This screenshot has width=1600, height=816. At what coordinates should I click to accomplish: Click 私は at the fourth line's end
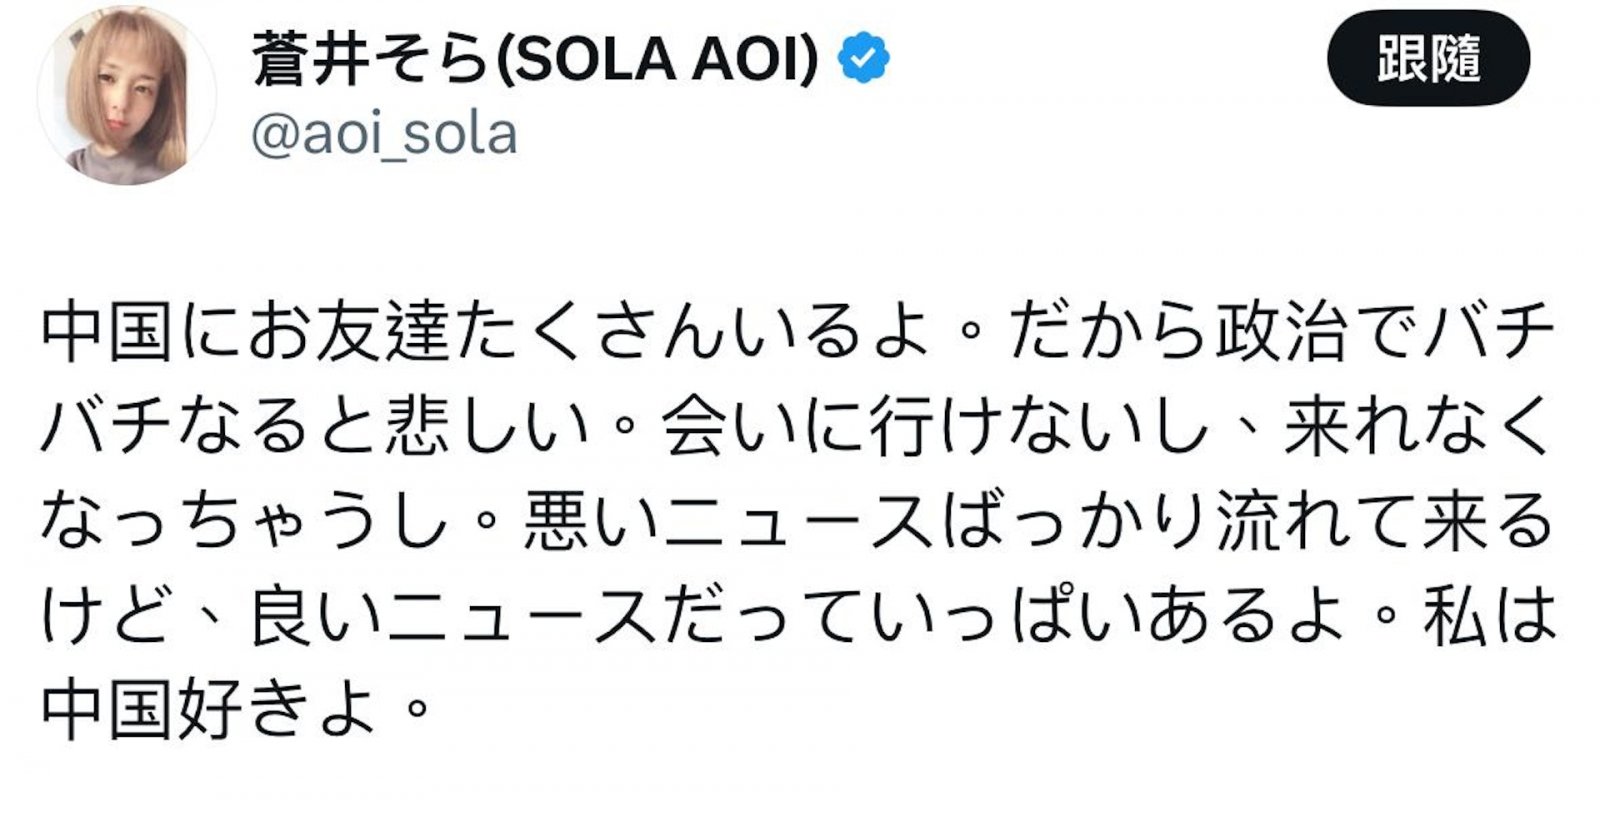click(1490, 615)
